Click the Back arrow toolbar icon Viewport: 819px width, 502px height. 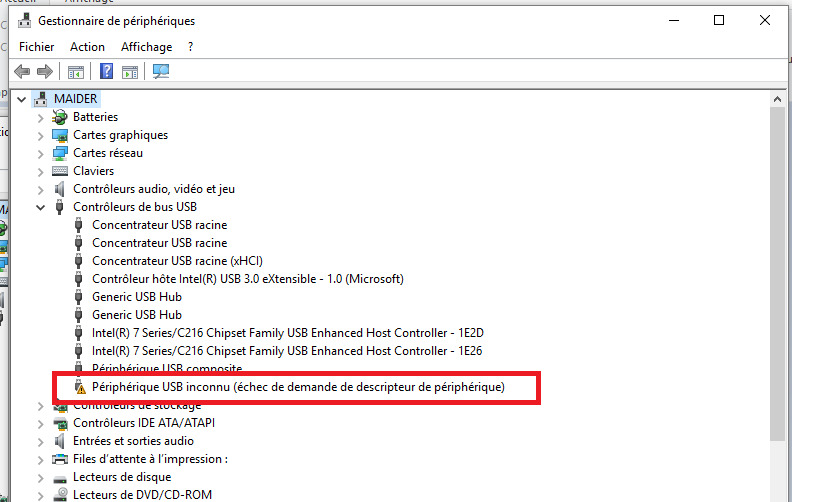(x=22, y=71)
